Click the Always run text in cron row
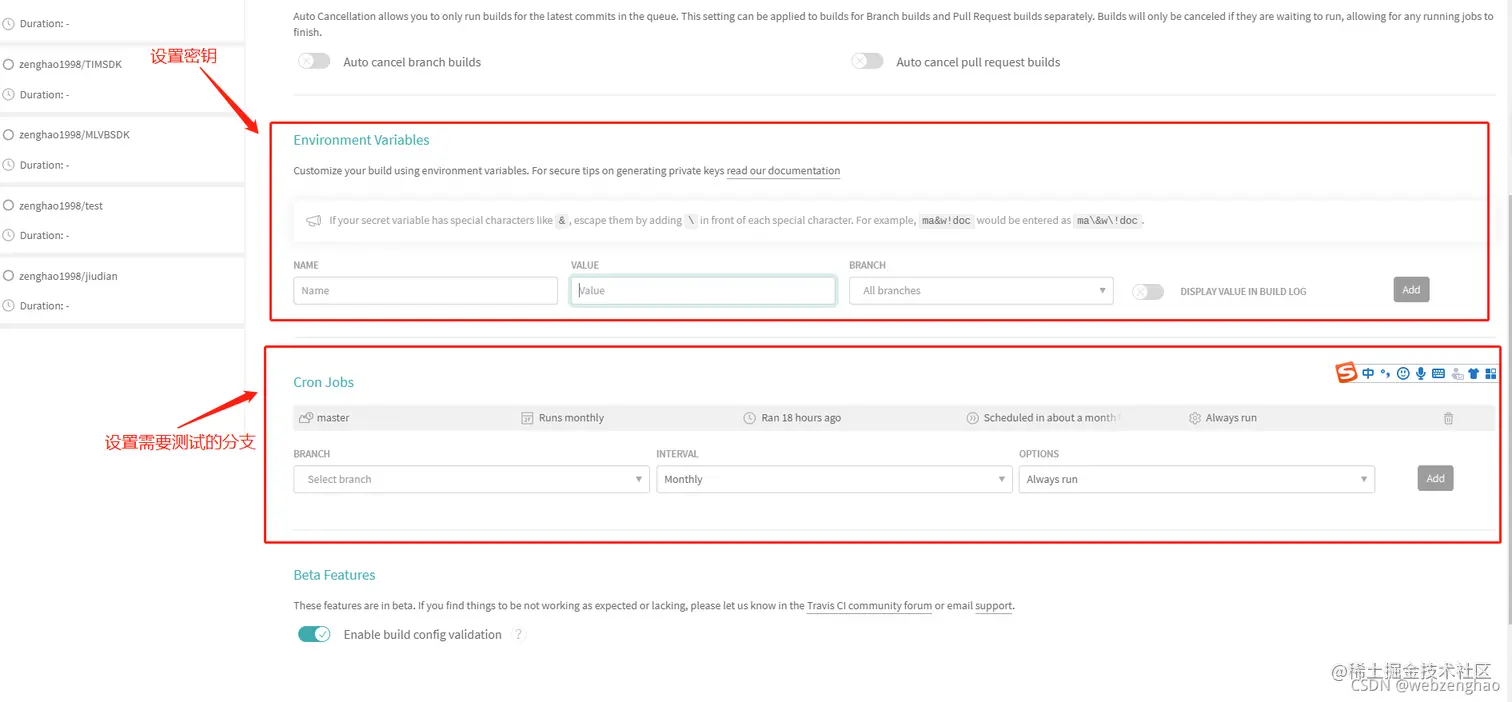Screen dimensions: 1512x702 [1231, 418]
